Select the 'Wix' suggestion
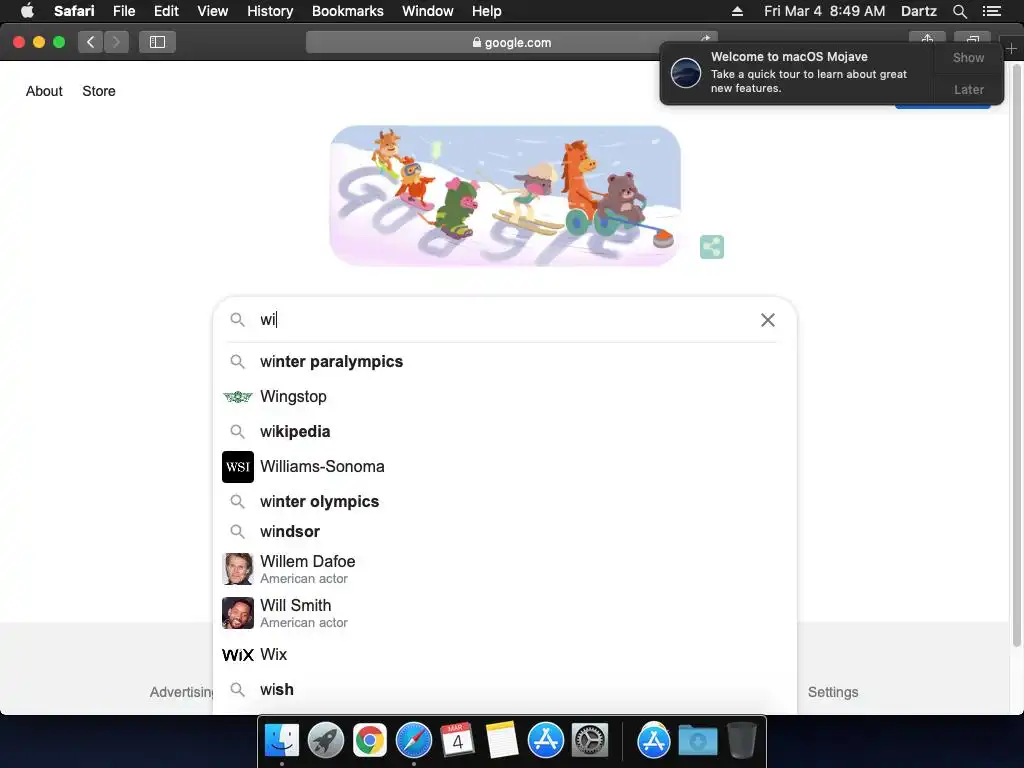 tap(505, 654)
